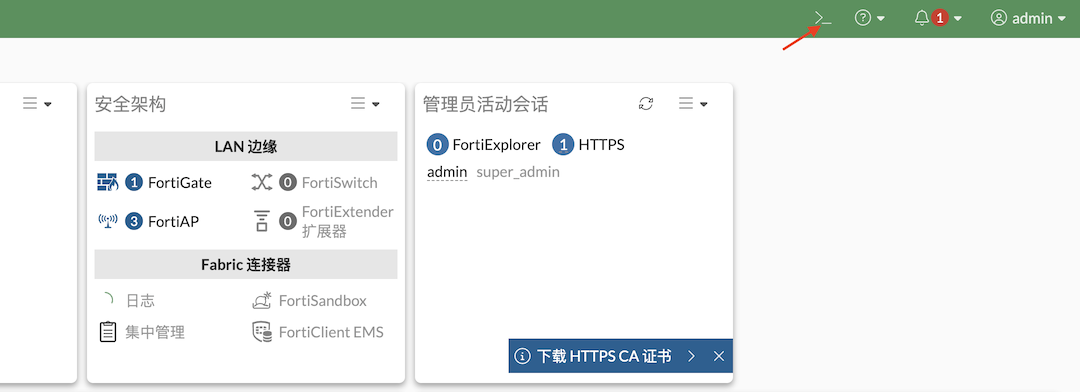Open the help question mark icon

pos(862,18)
